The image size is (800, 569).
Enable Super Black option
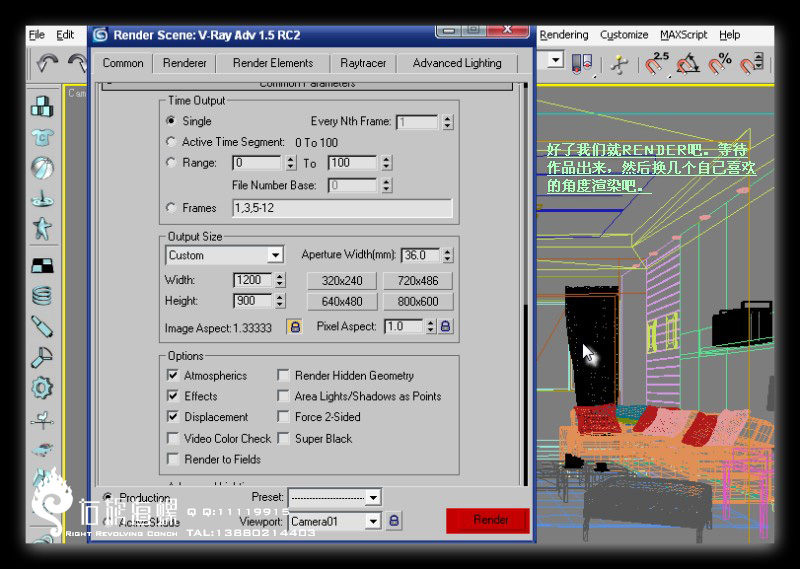[x=283, y=438]
